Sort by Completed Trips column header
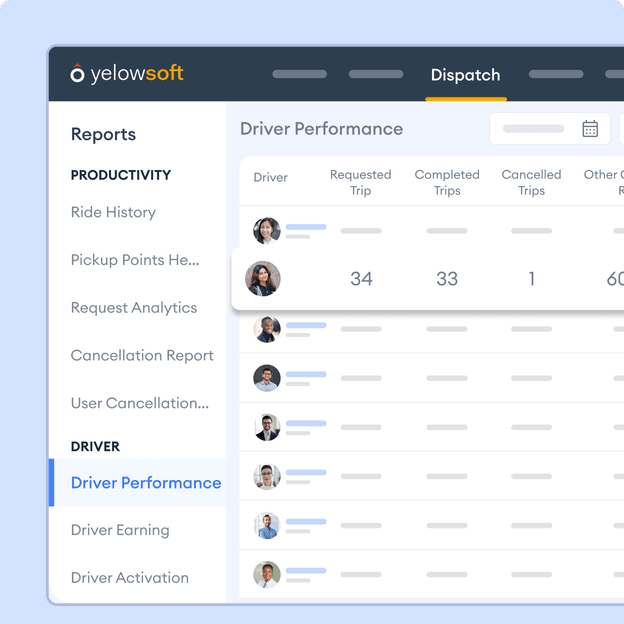Screen dimensions: 624x624 [447, 182]
